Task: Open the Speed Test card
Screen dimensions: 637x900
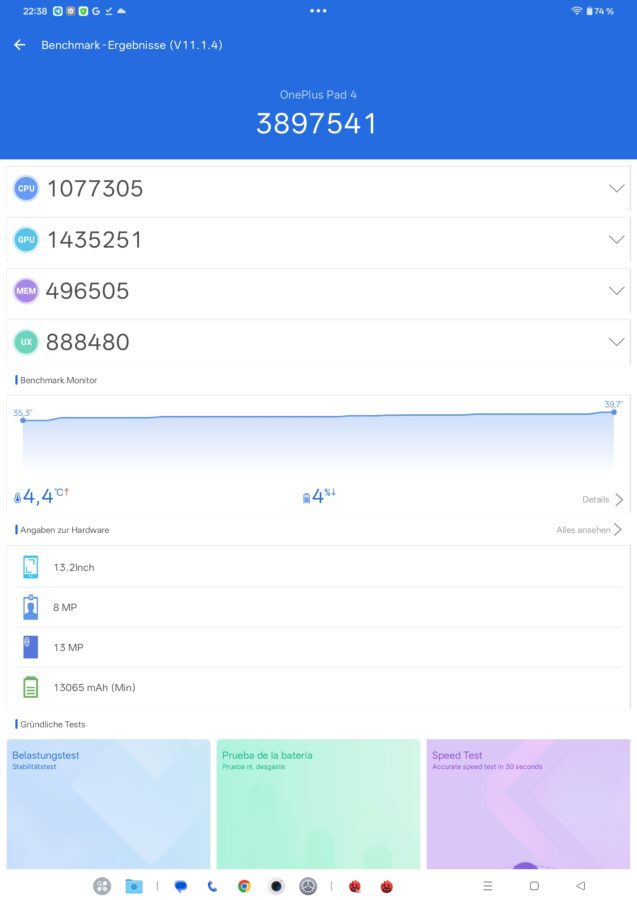Action: point(529,804)
